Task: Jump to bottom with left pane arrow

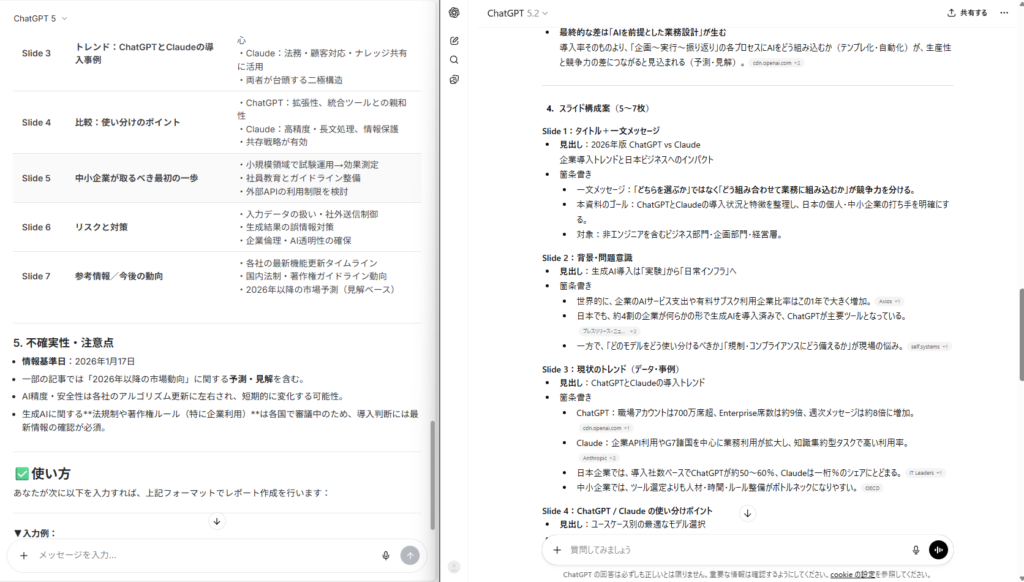Action: coord(217,522)
